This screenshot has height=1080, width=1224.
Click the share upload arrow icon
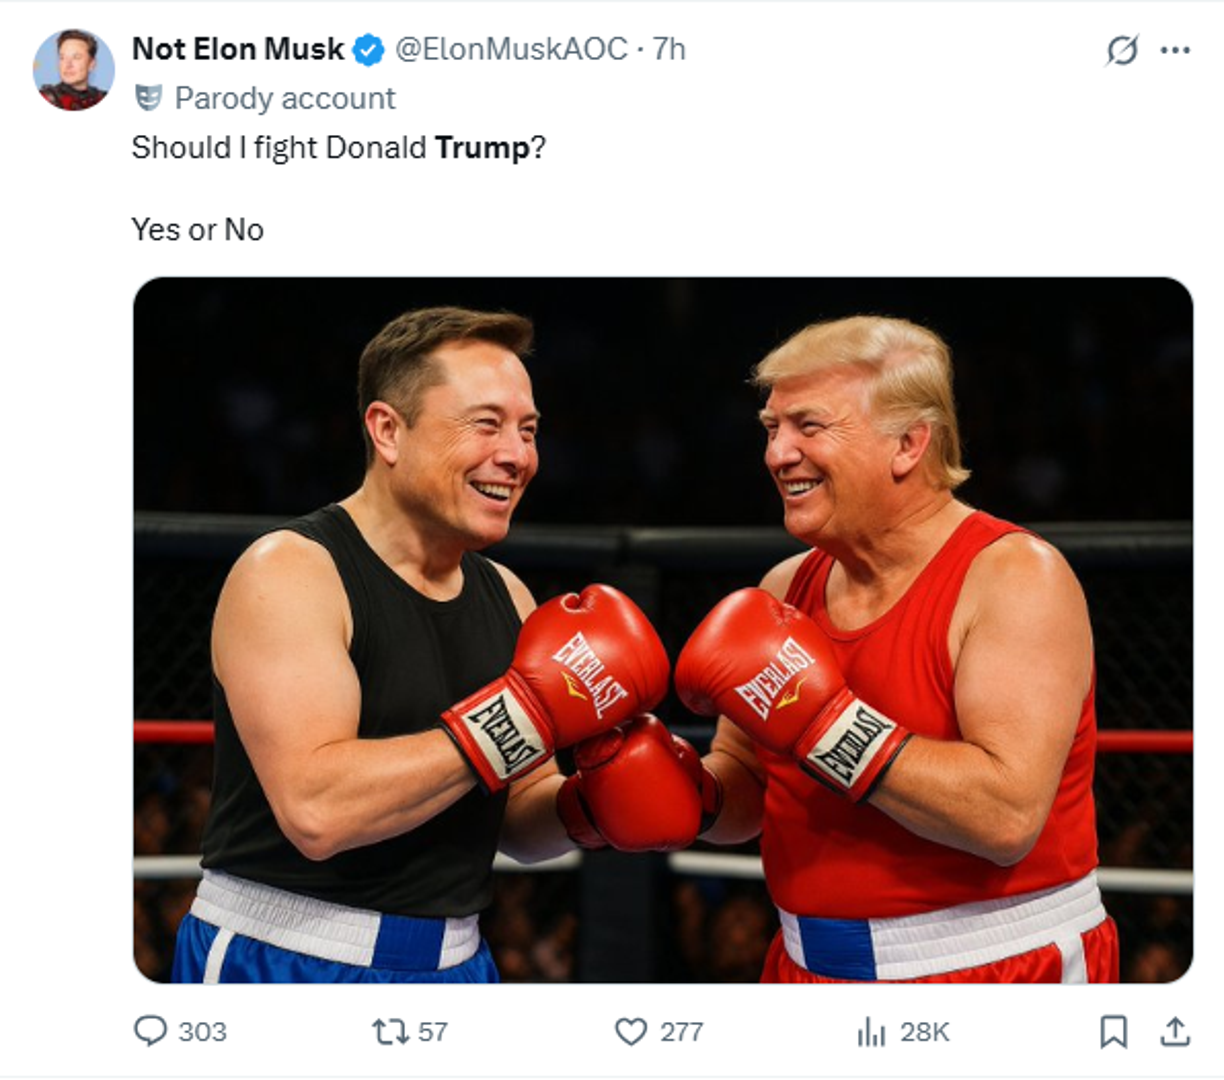click(x=1175, y=1031)
